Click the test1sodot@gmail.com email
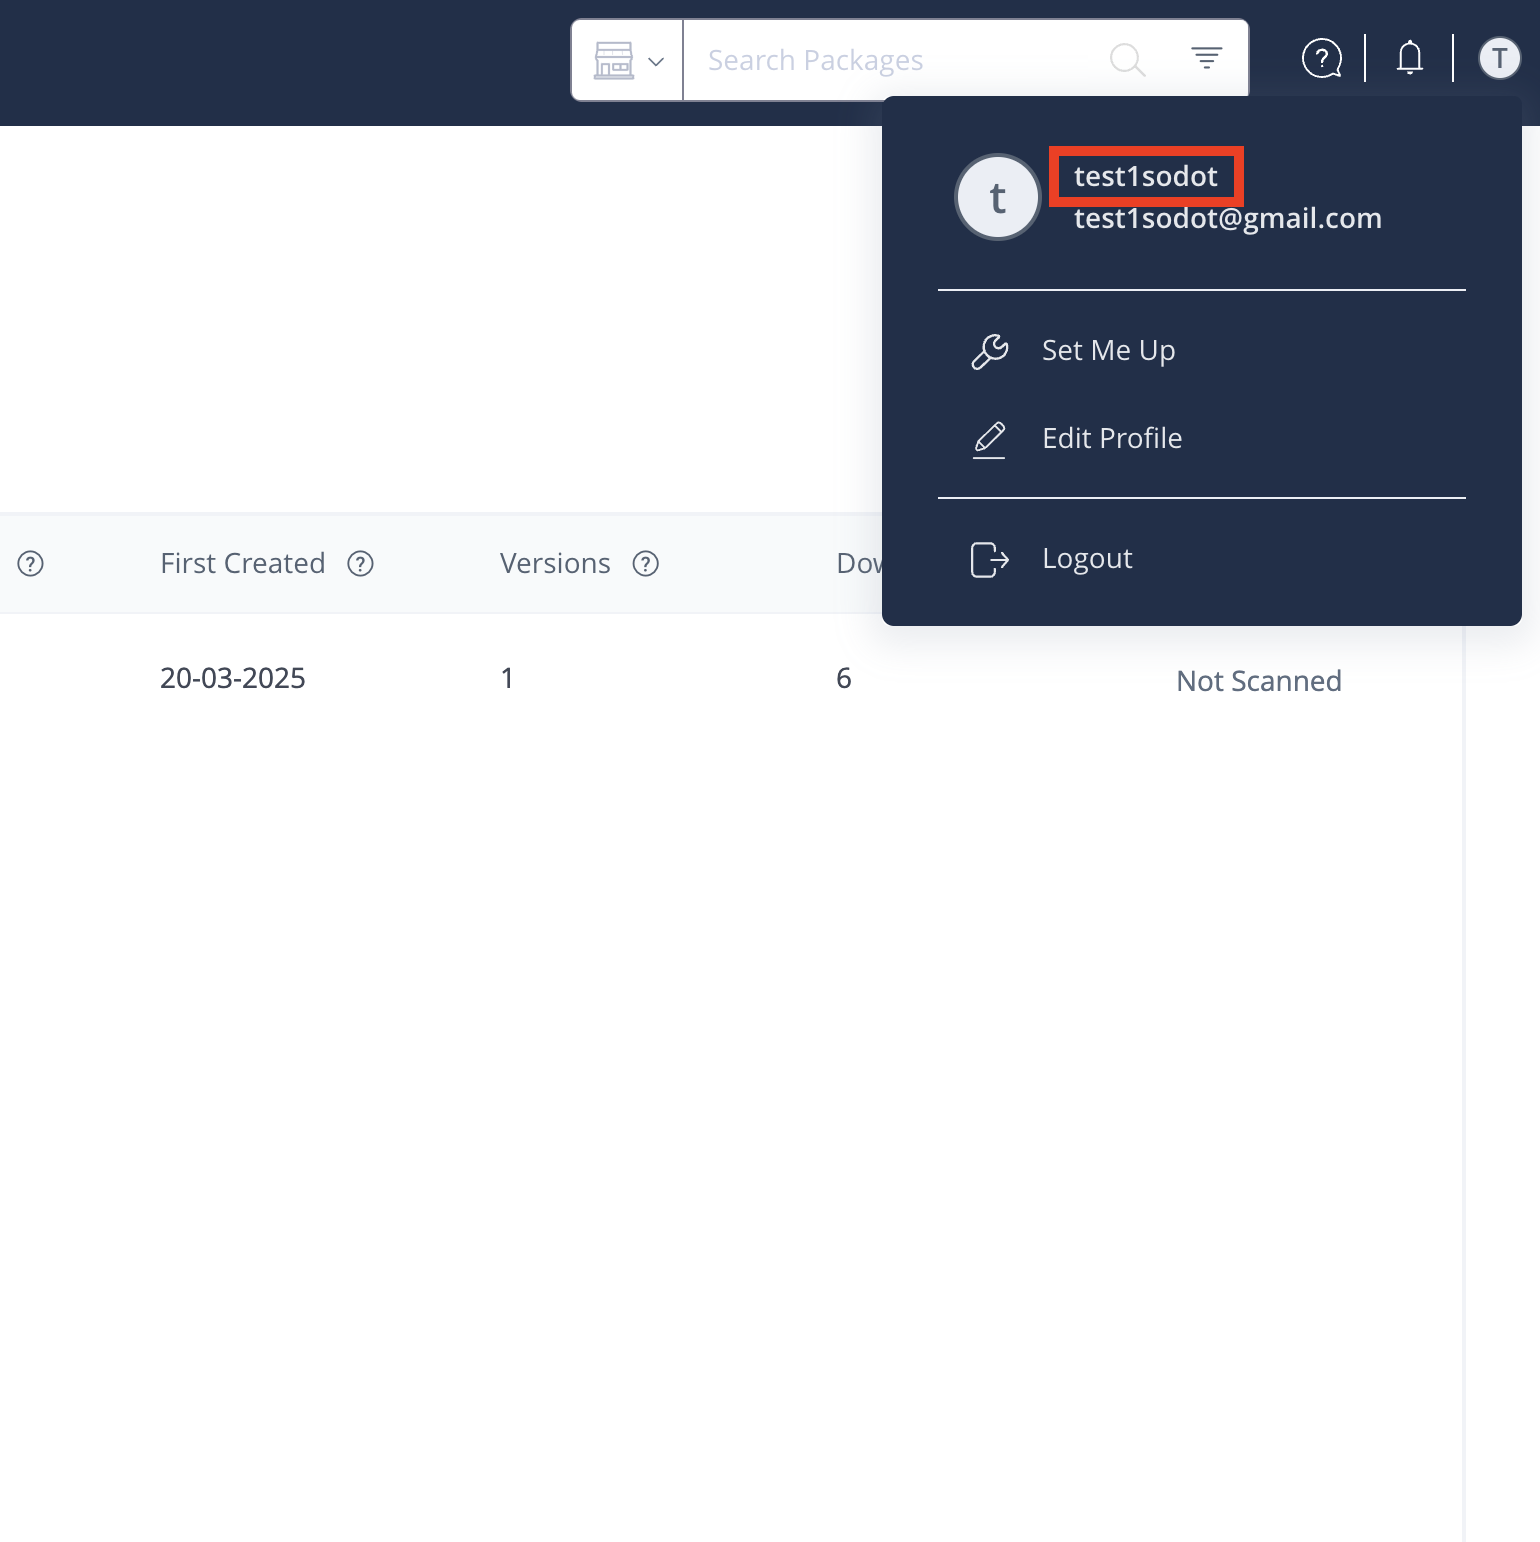The image size is (1540, 1542). click(1228, 218)
